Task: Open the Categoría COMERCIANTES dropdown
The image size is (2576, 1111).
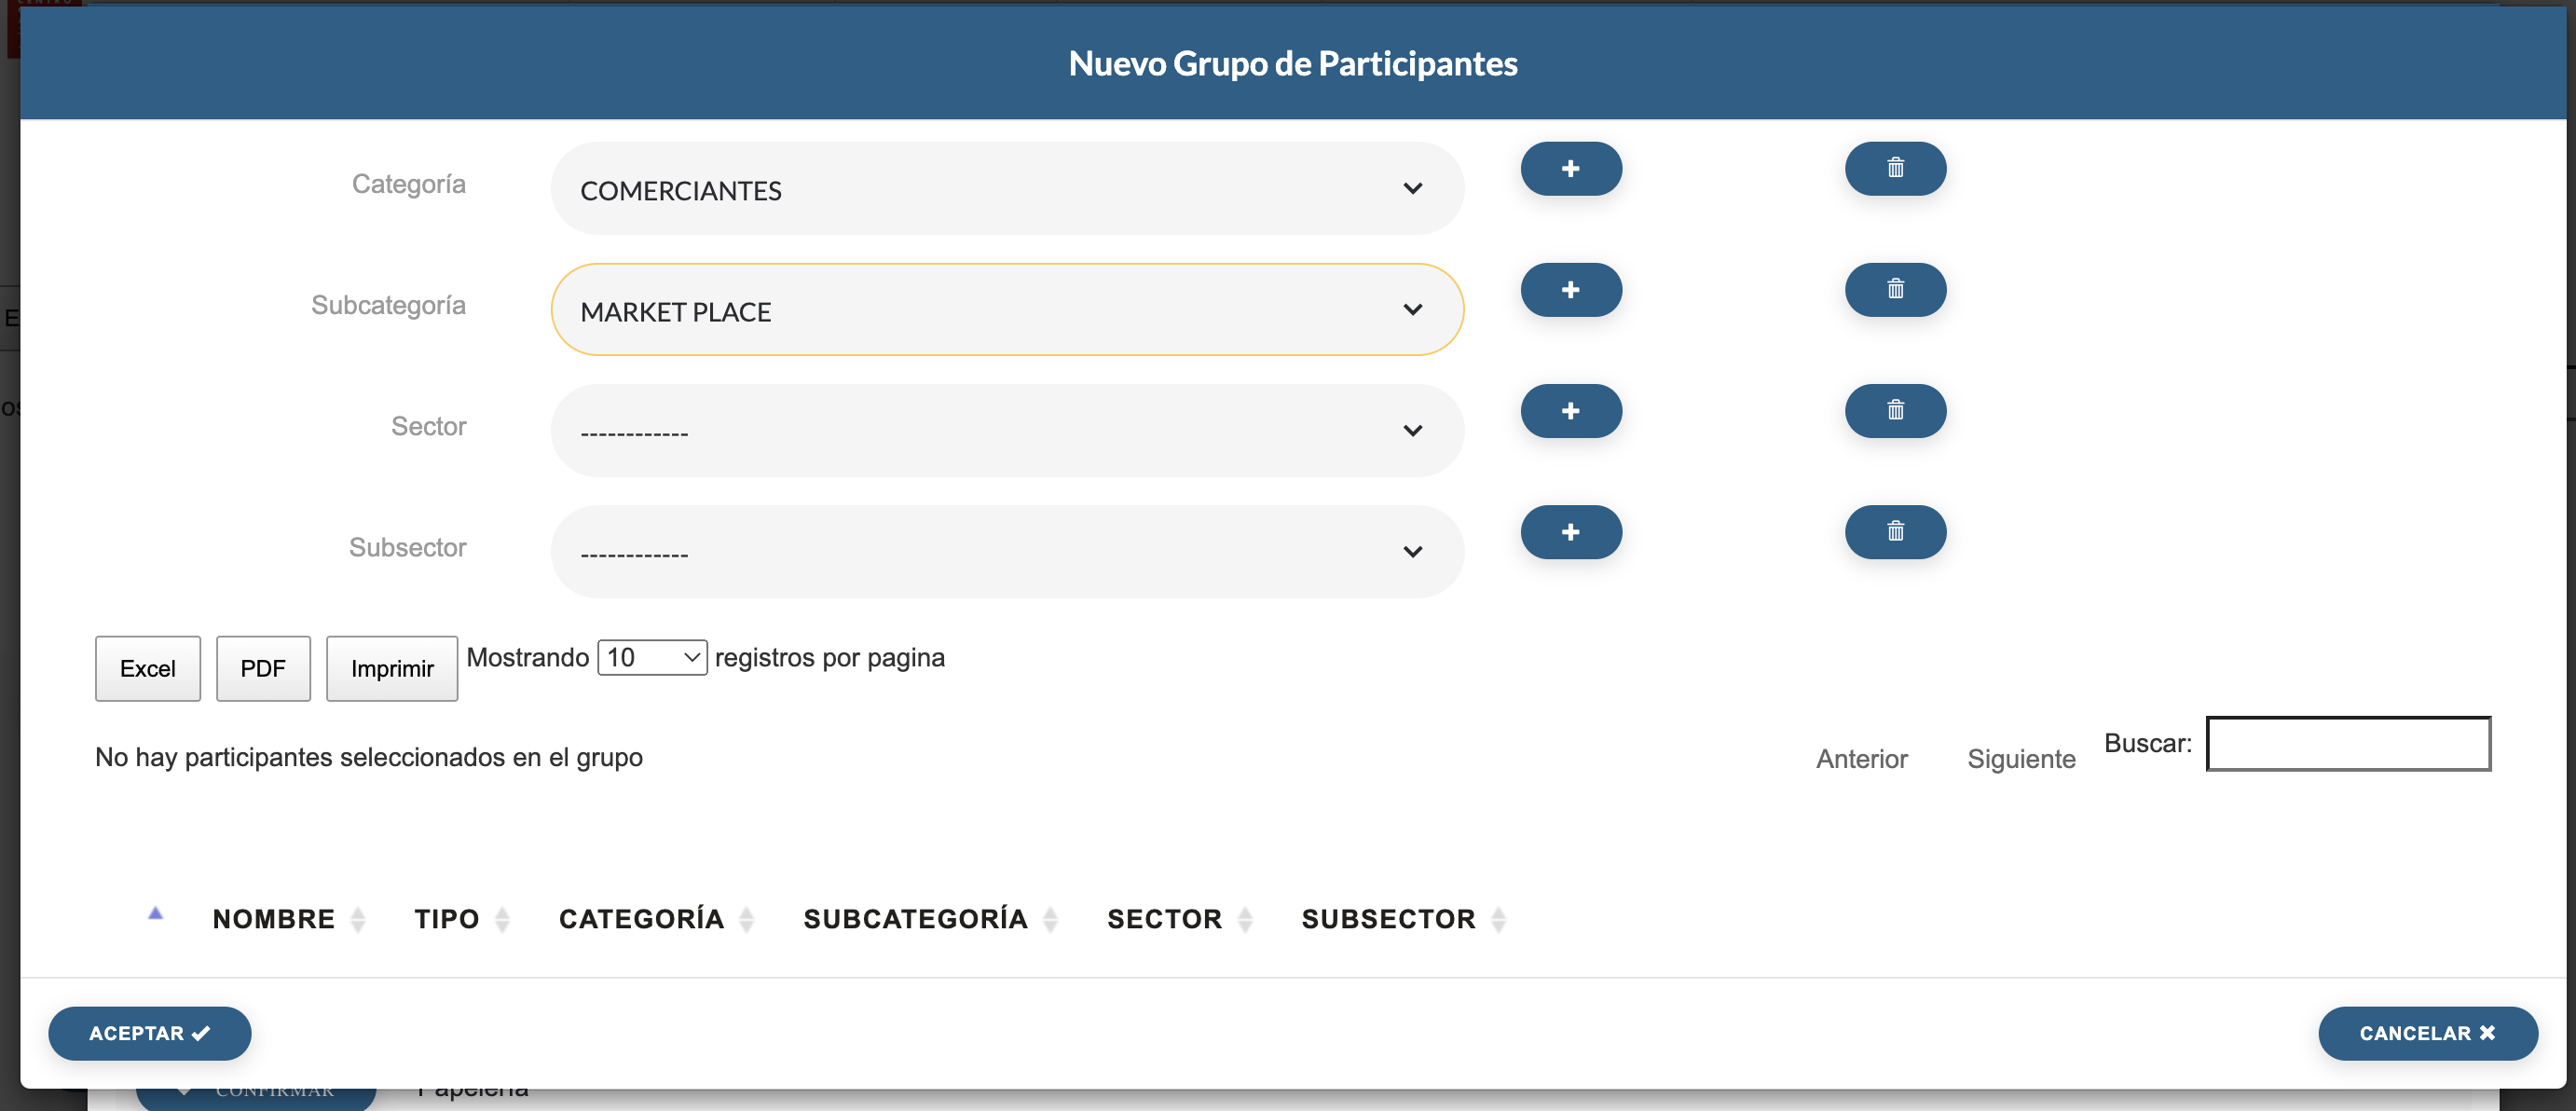Action: point(1006,189)
